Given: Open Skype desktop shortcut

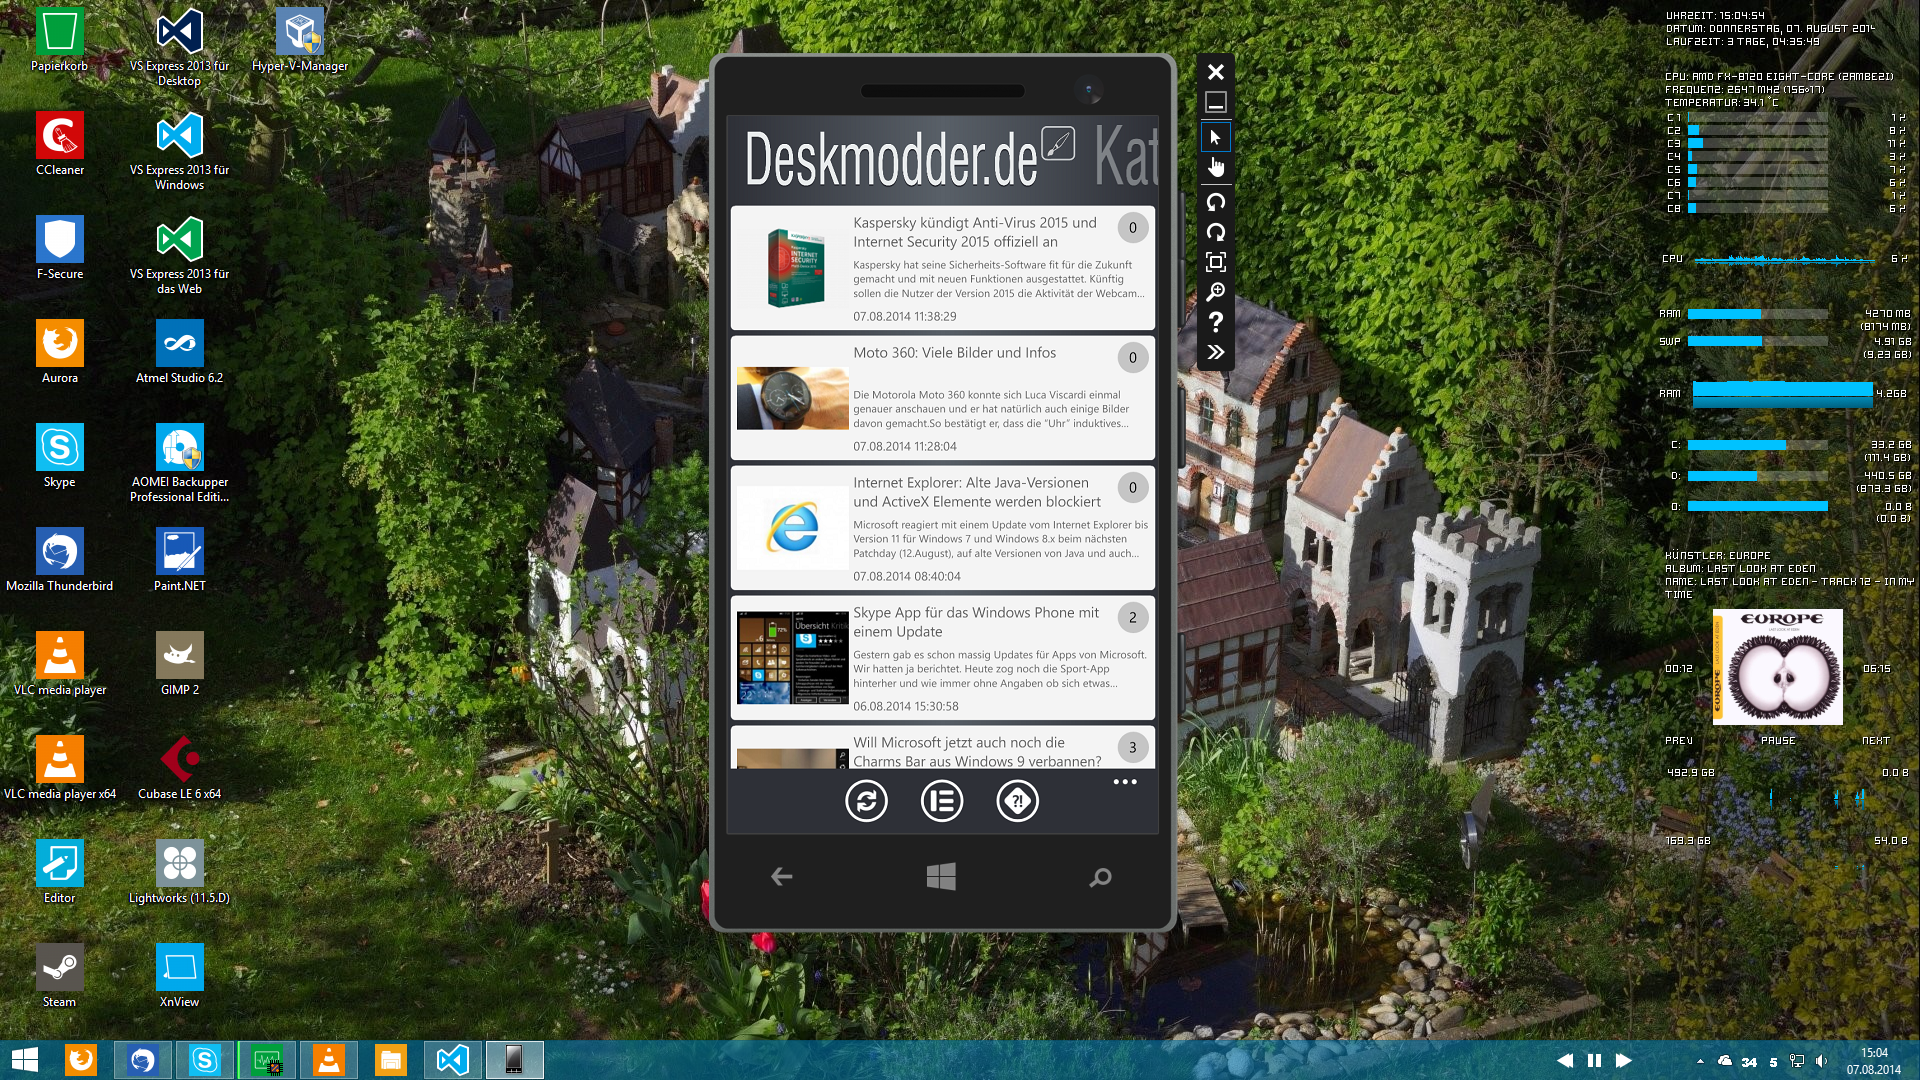Looking at the screenshot, I should (60, 456).
